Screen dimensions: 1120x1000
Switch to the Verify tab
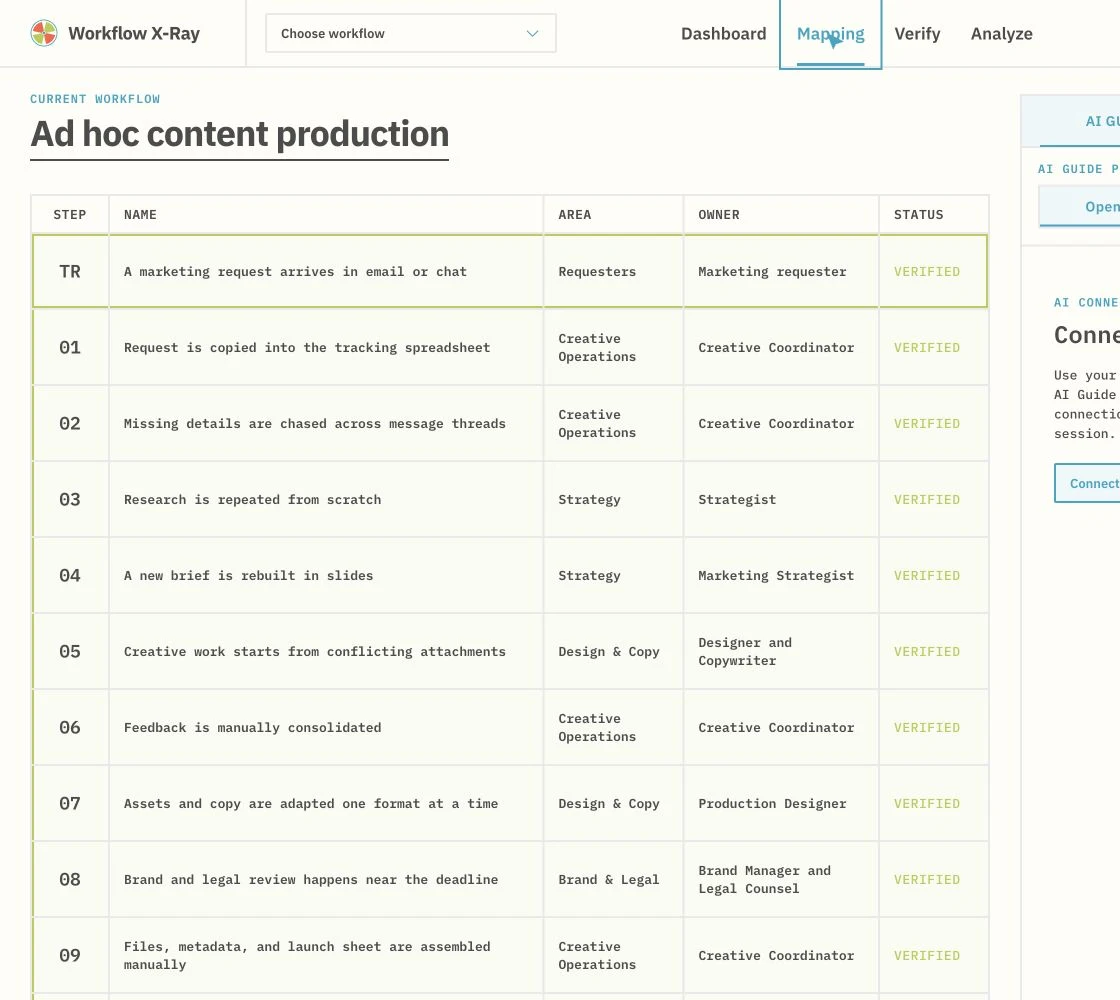coord(917,34)
